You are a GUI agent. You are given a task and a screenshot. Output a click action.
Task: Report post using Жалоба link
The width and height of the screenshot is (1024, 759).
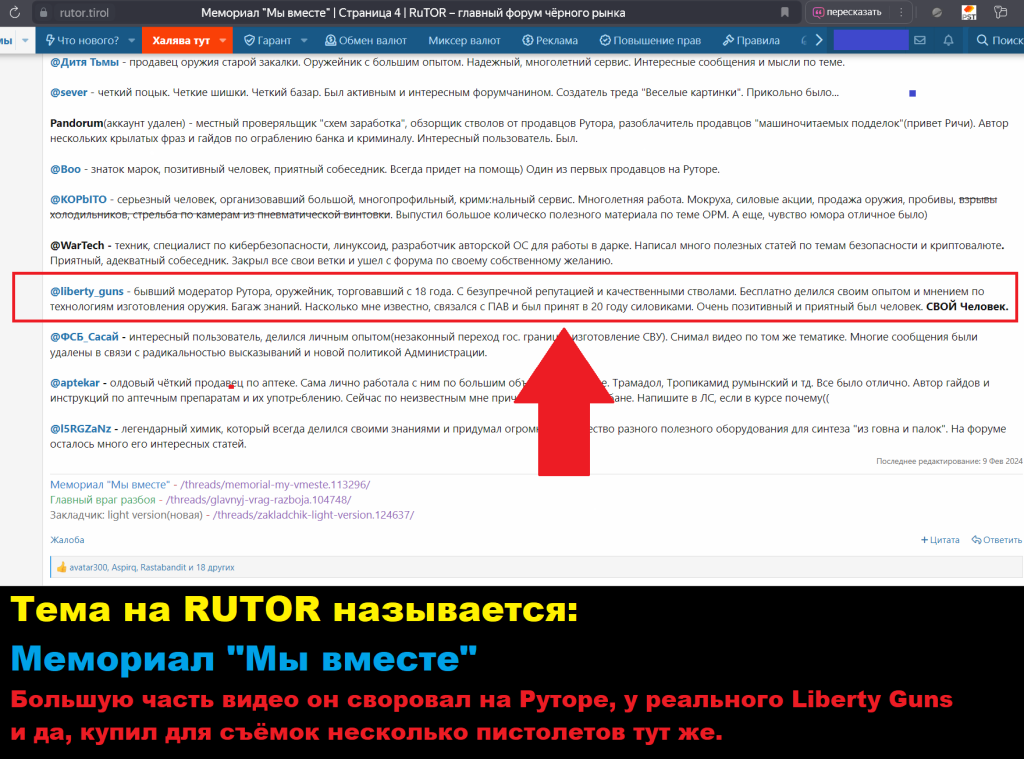pos(67,540)
